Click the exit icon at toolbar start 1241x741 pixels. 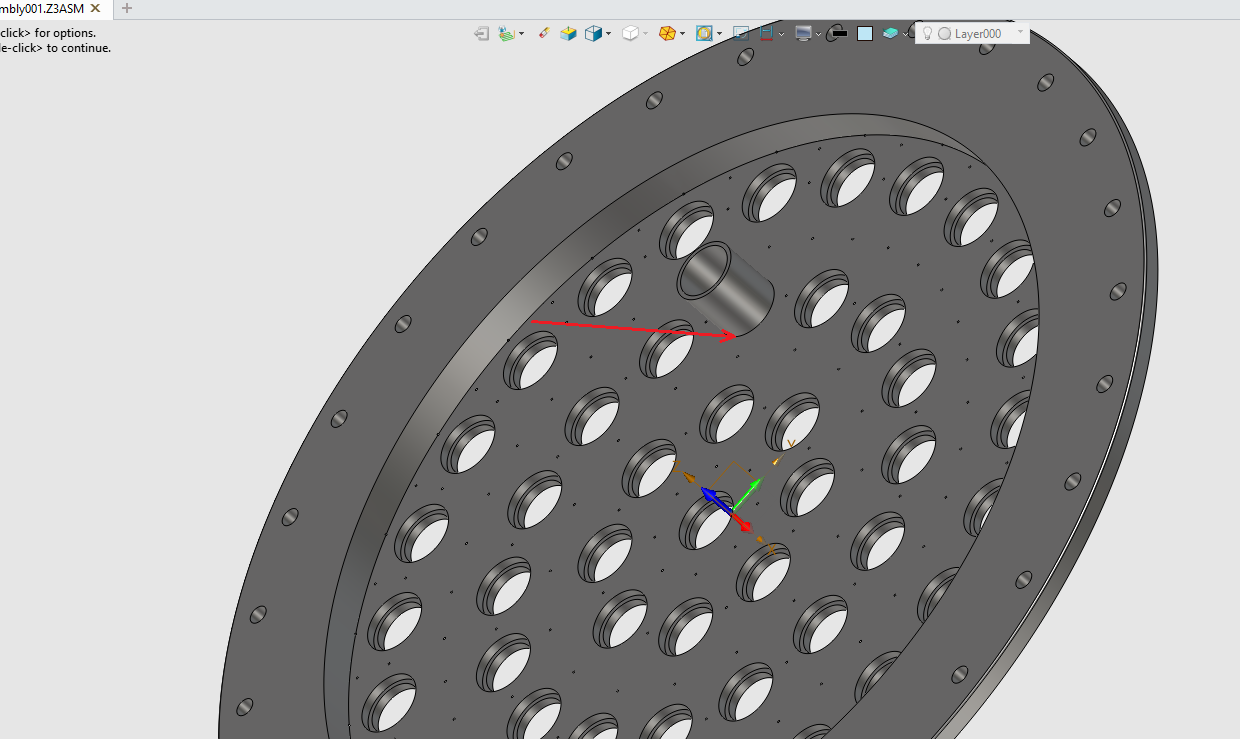(482, 33)
